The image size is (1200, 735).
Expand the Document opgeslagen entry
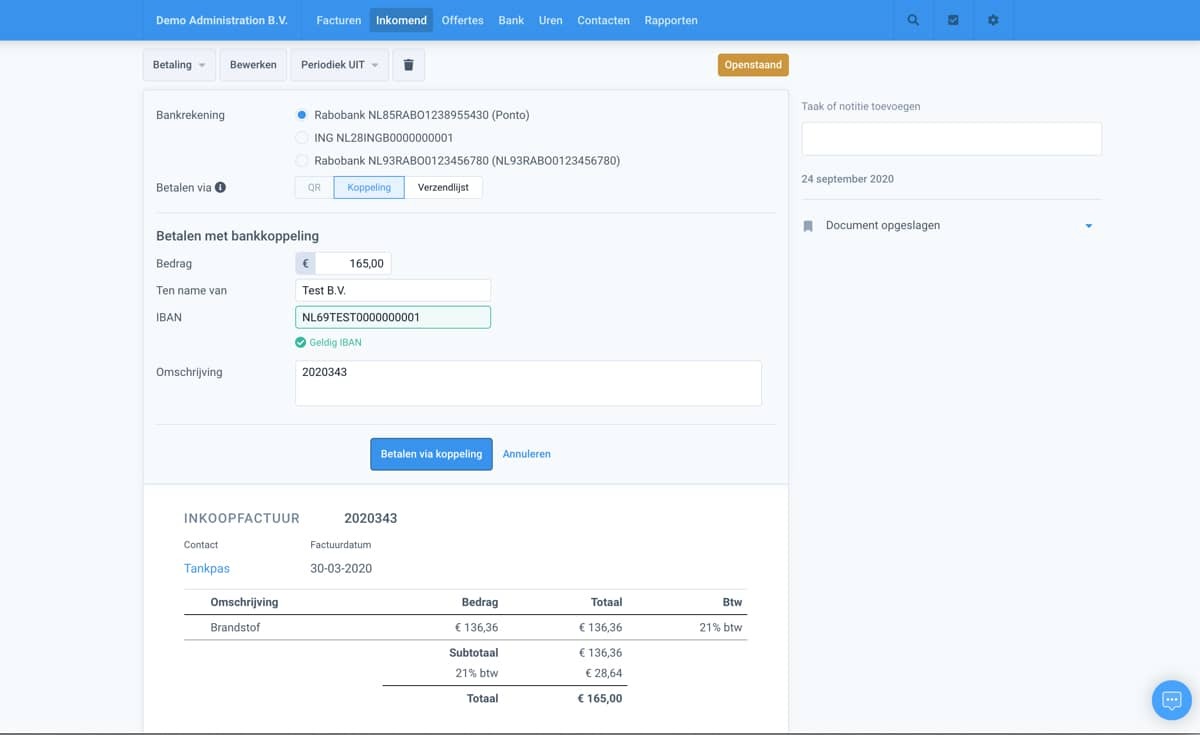[x=1088, y=226]
